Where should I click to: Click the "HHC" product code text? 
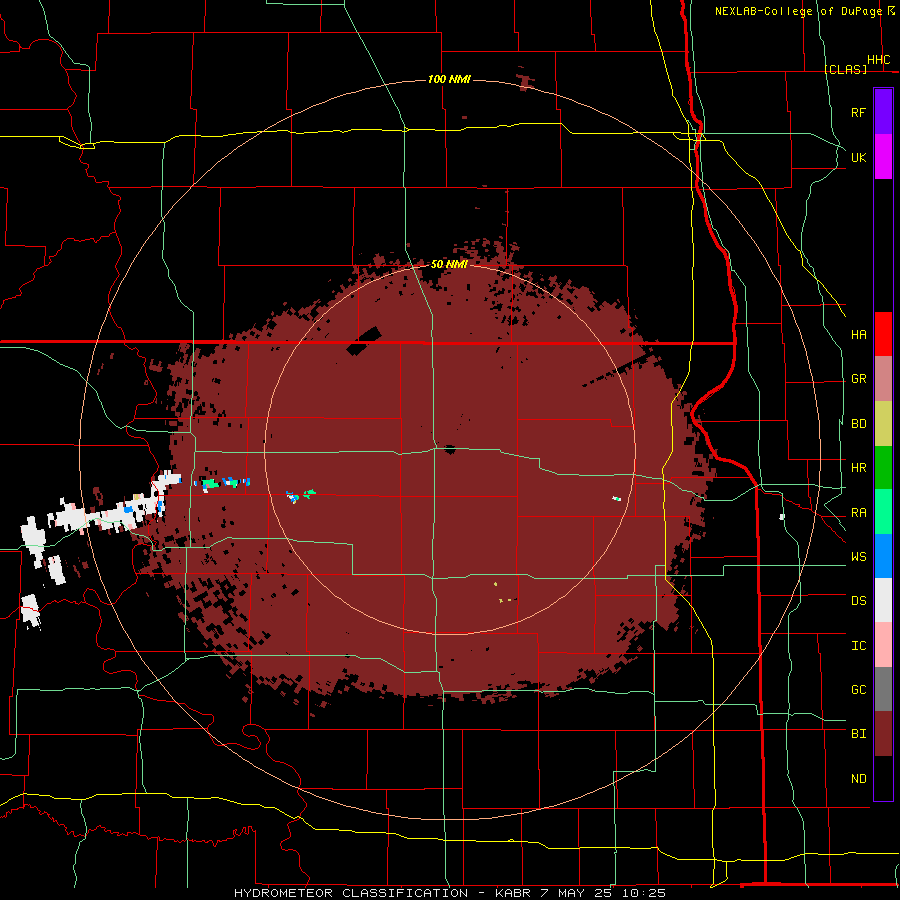[878, 60]
